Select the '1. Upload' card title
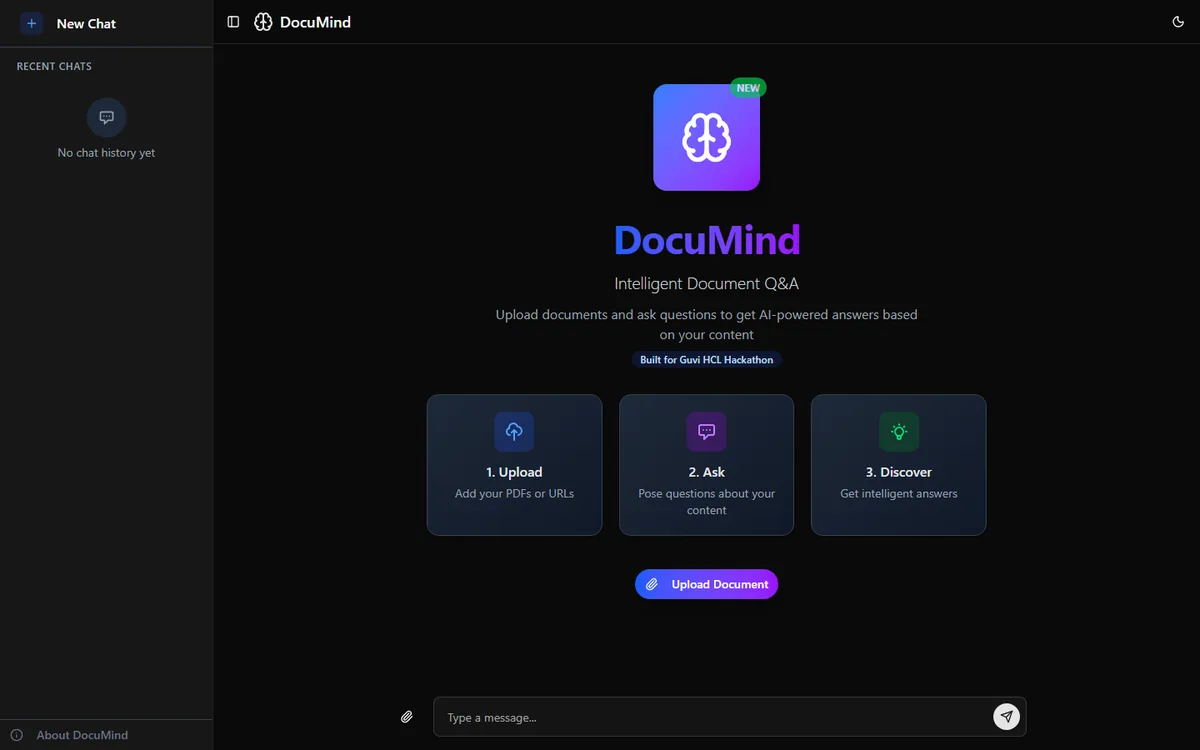The image size is (1200, 750). pos(514,472)
